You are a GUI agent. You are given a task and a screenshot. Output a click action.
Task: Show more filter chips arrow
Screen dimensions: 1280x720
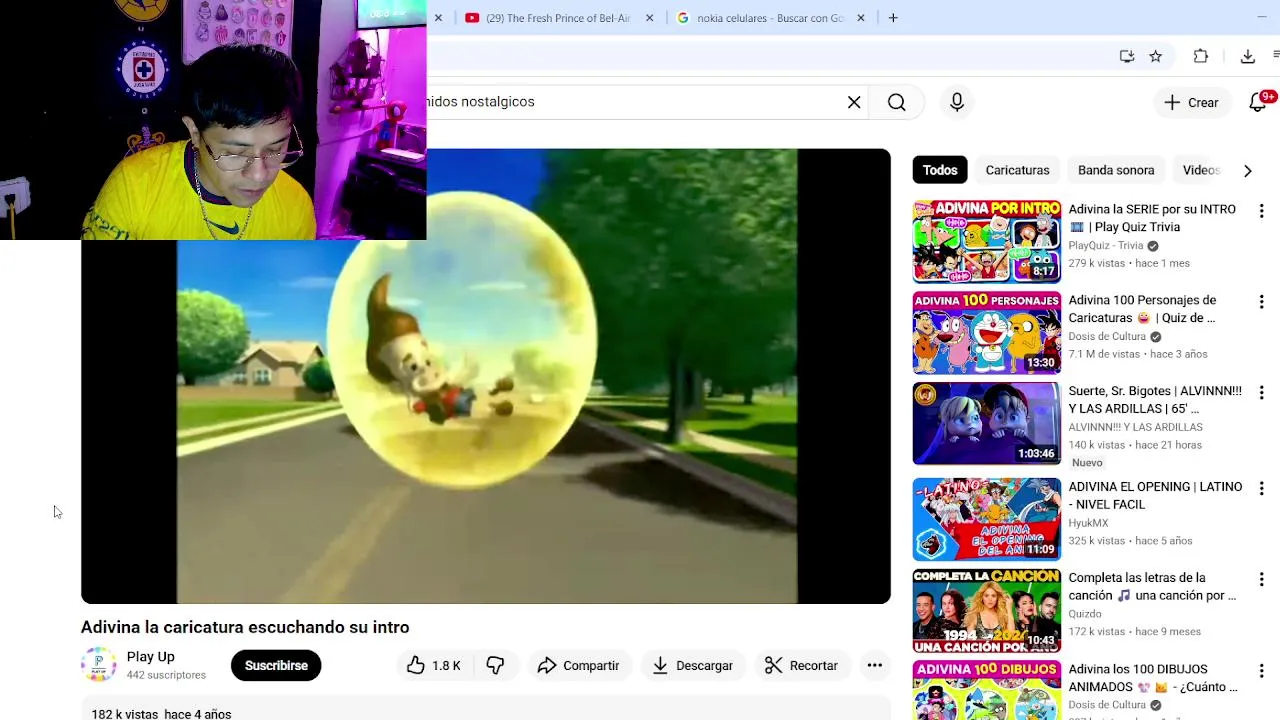coord(1247,171)
